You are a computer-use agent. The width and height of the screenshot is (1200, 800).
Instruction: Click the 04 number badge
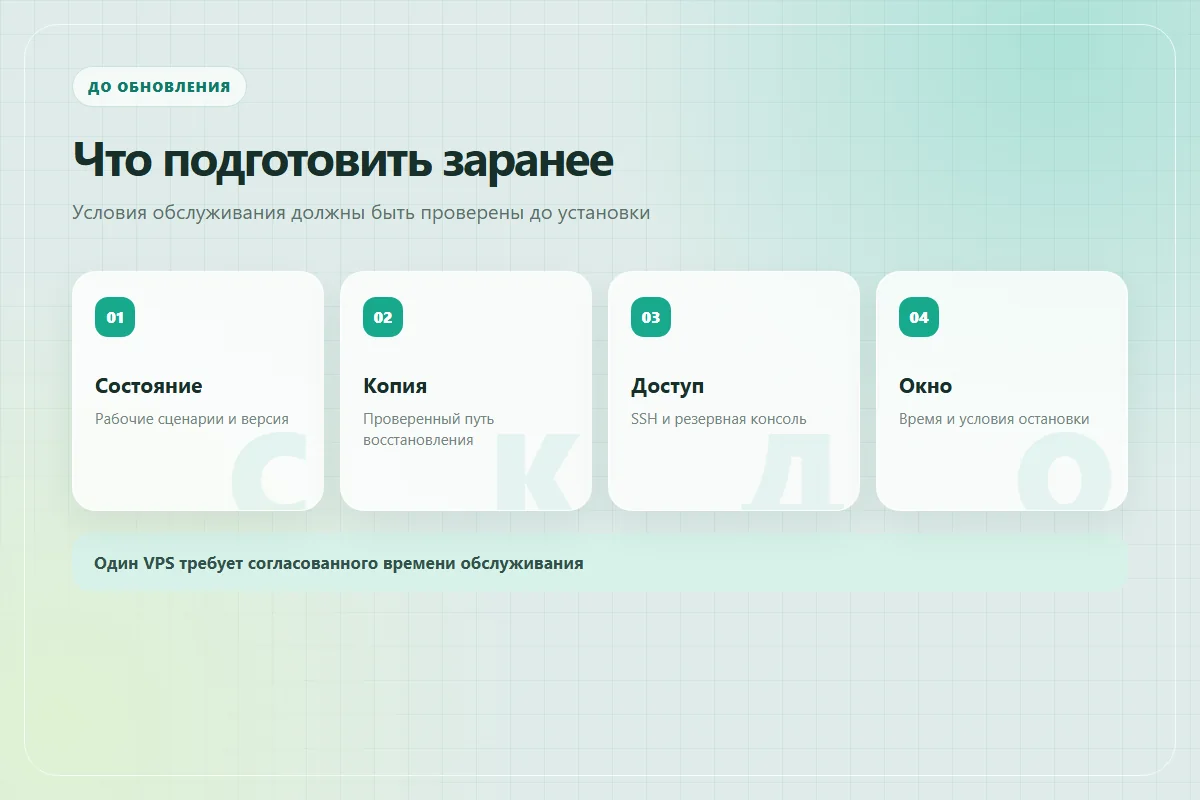click(x=919, y=317)
